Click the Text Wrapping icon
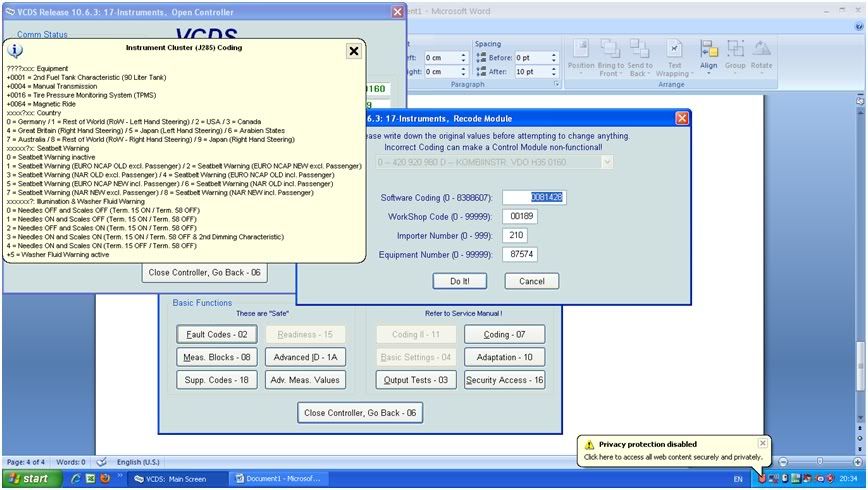The height and width of the screenshot is (490, 868). click(675, 56)
